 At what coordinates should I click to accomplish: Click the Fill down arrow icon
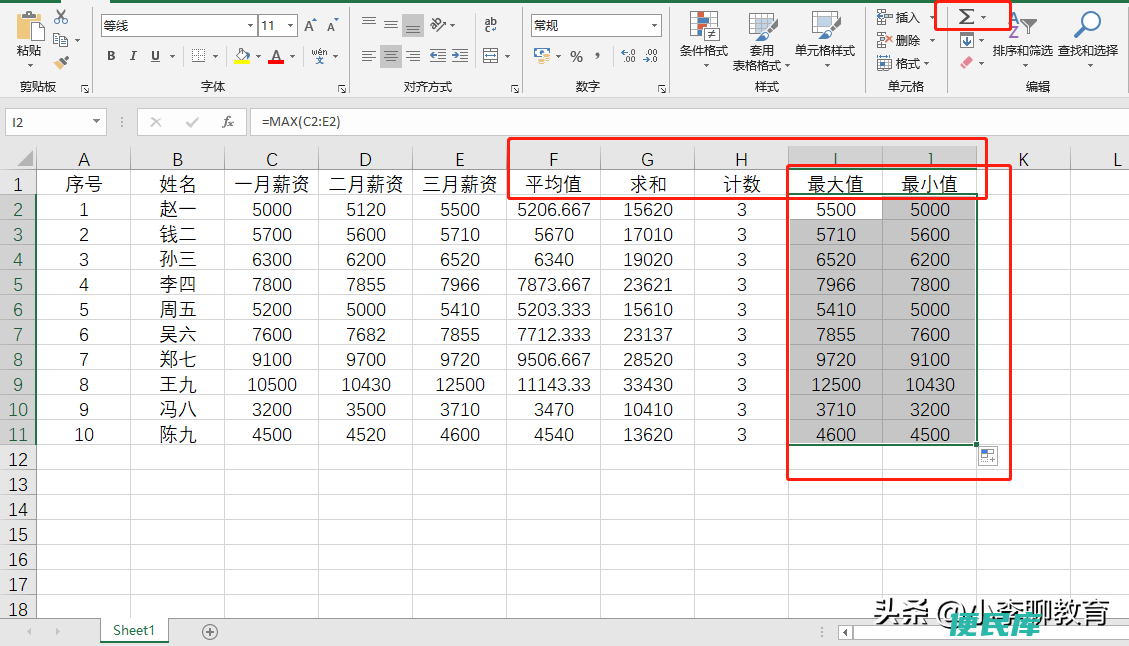point(967,40)
